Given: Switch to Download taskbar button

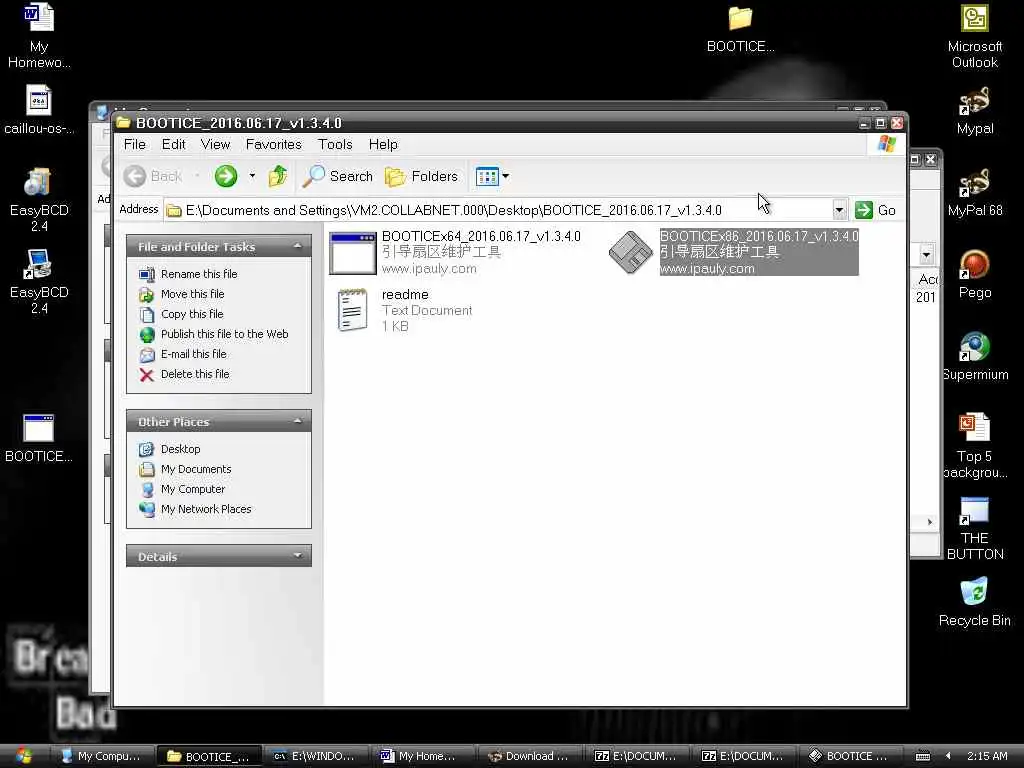Looking at the screenshot, I should [530, 756].
